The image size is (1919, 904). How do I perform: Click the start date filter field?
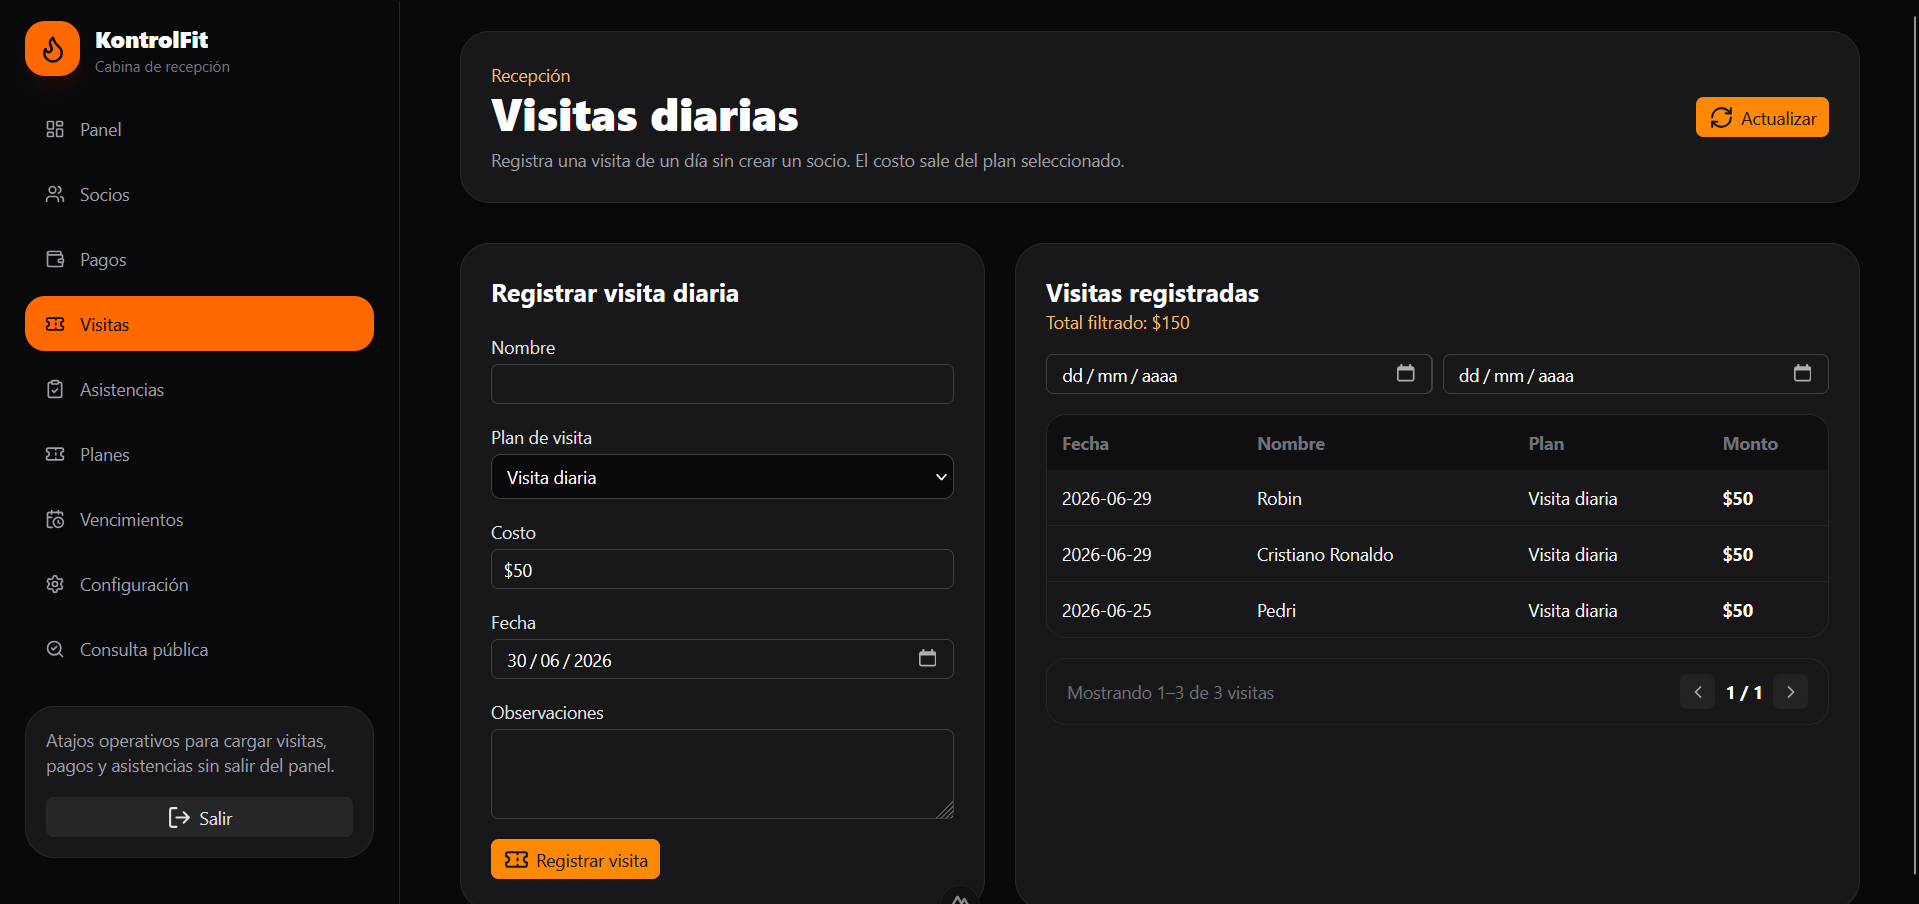tap(1239, 374)
